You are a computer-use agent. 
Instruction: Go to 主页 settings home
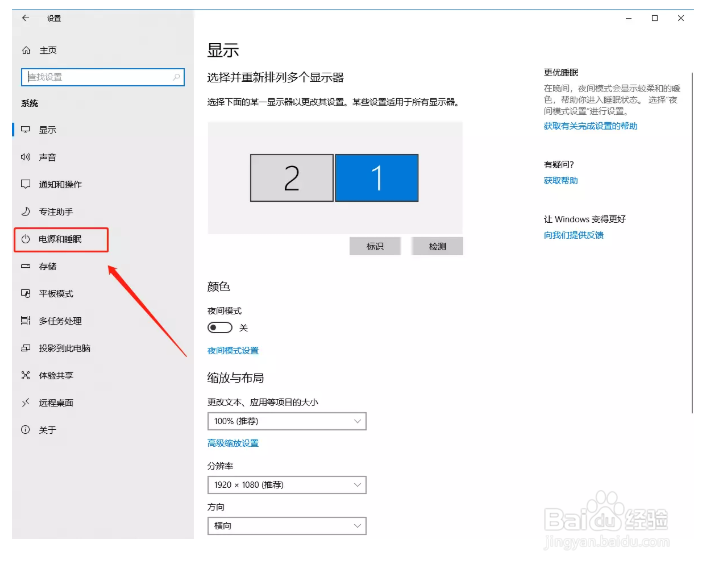tap(48, 50)
